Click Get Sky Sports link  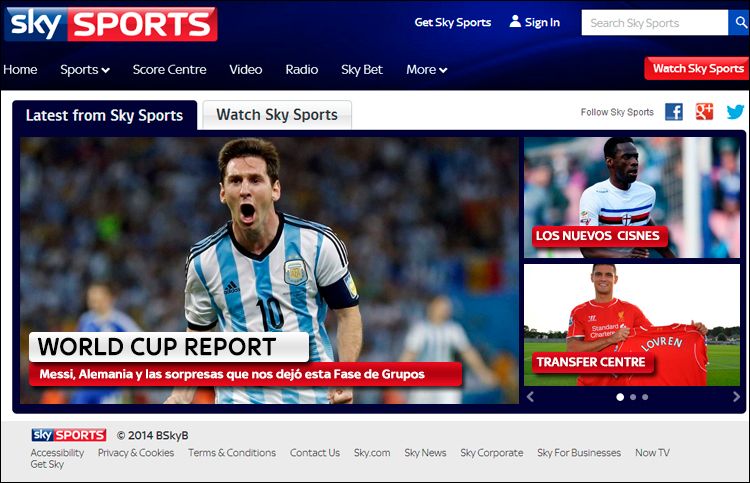click(452, 22)
